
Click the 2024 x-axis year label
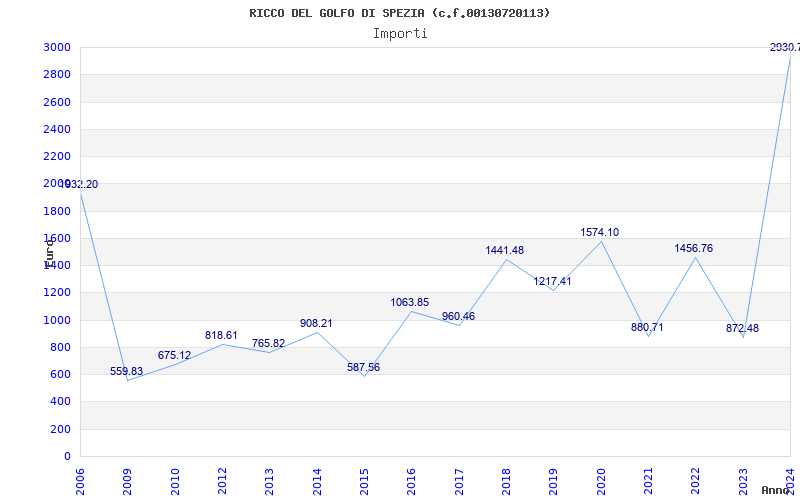point(790,482)
